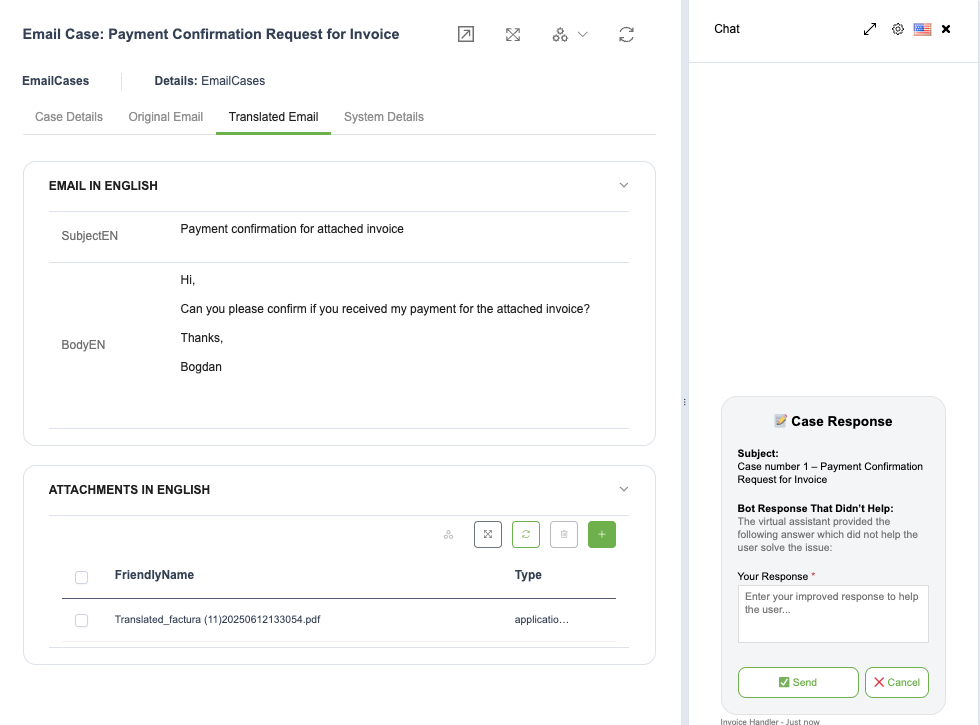
Task: Open the header actions circles icon
Action: [x=560, y=34]
